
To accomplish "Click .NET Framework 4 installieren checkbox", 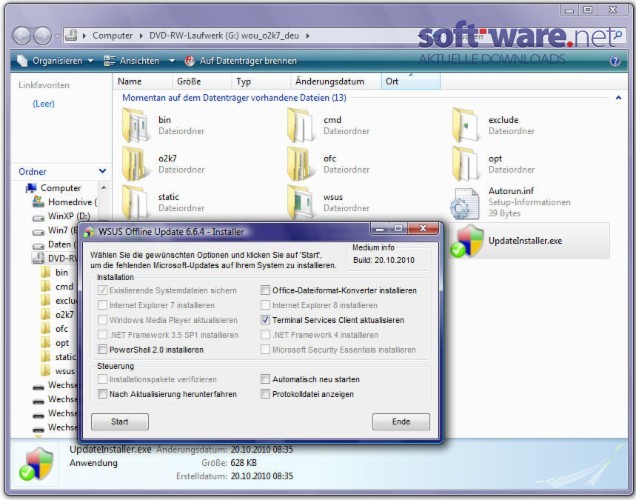I will (x=265, y=335).
